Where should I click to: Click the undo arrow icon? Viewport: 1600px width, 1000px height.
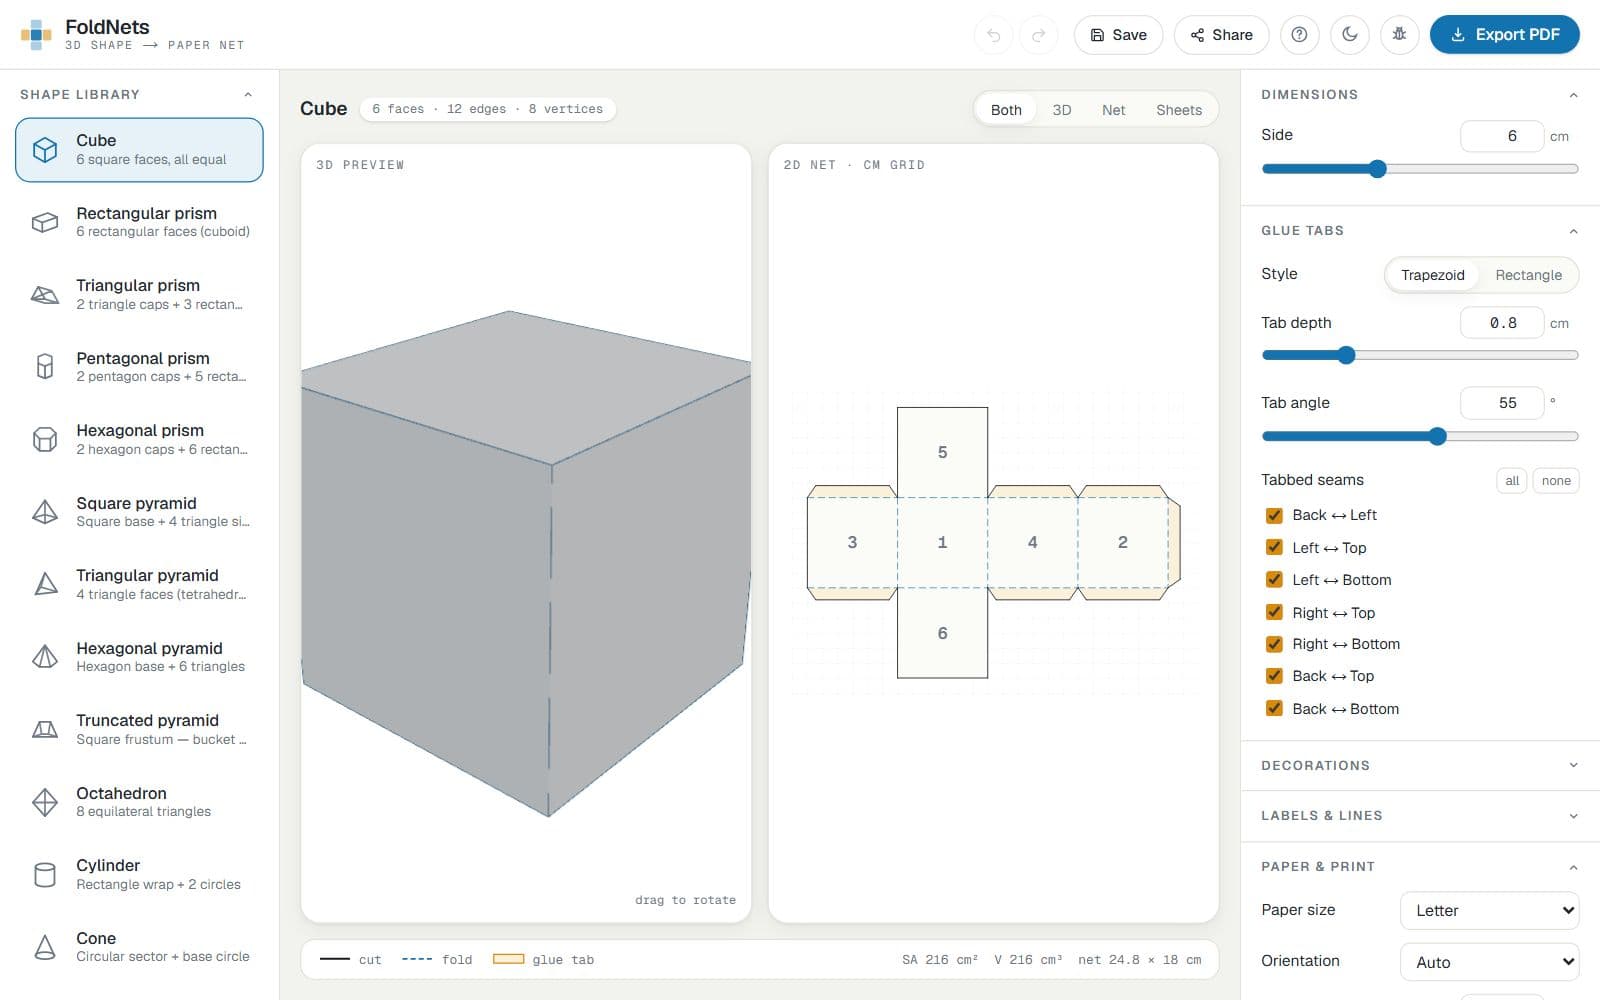tap(993, 35)
